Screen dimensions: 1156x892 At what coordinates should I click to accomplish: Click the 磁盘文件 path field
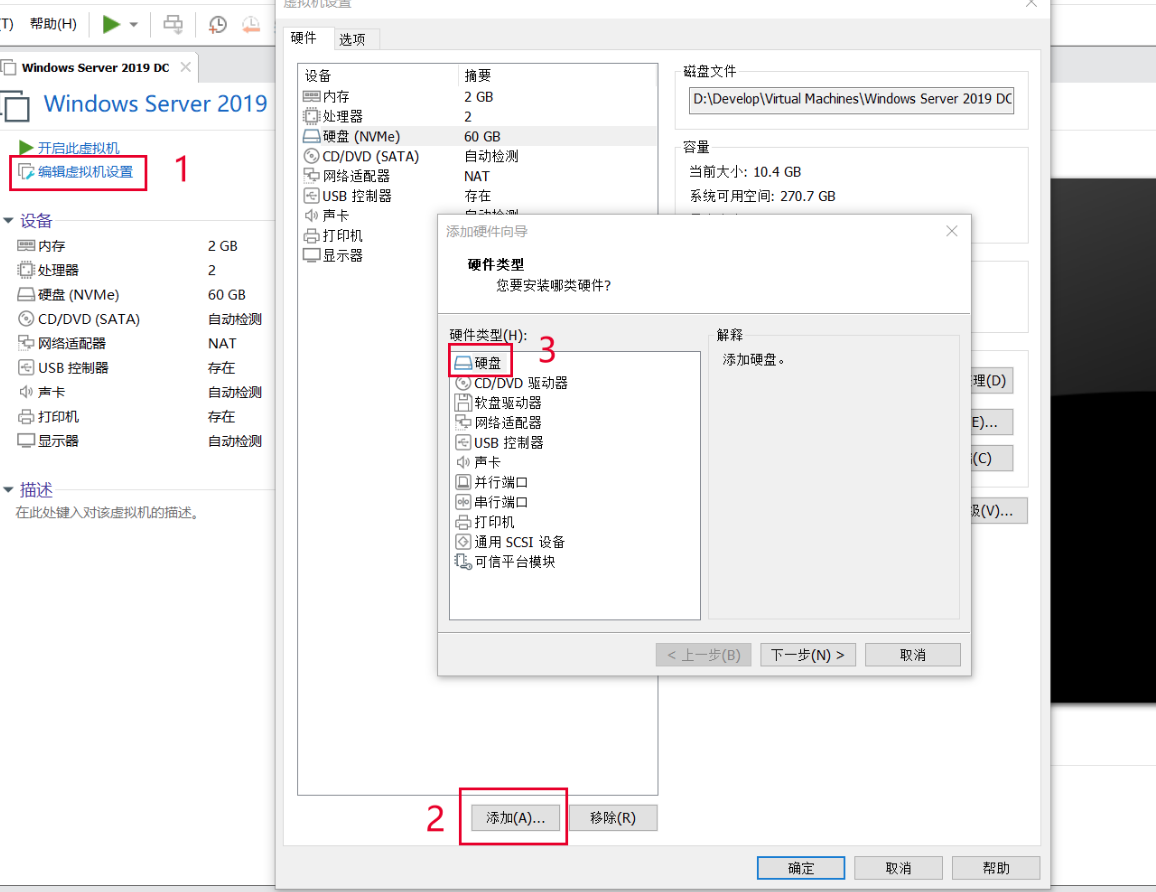850,99
